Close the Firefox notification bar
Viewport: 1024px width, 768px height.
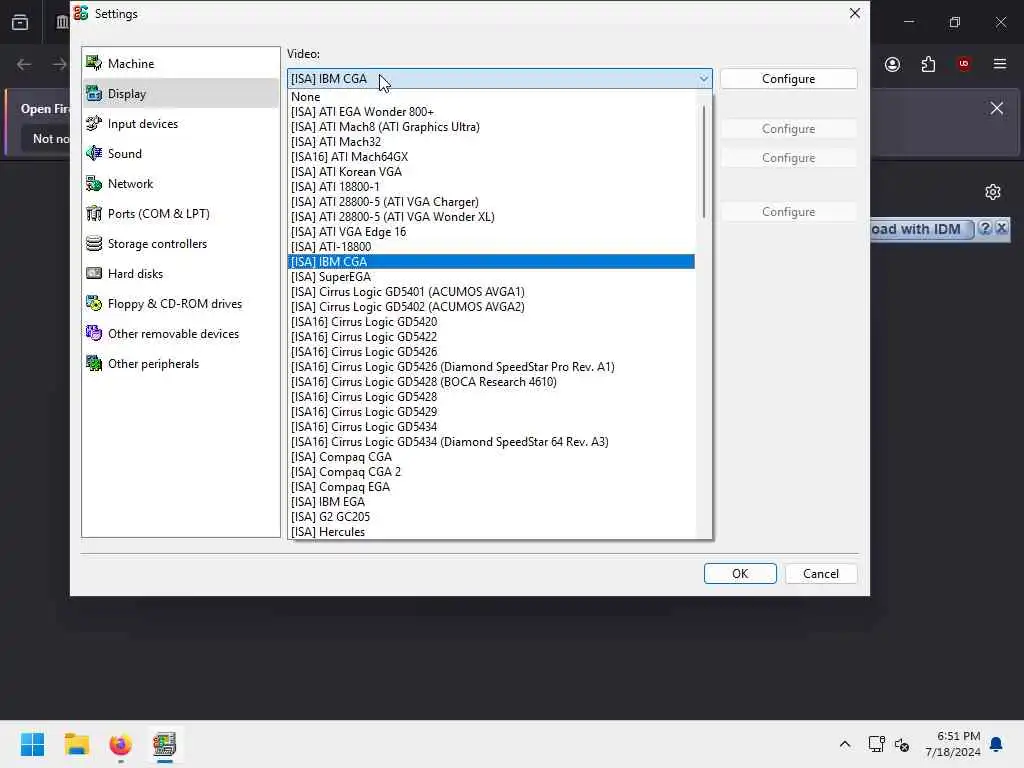996,108
